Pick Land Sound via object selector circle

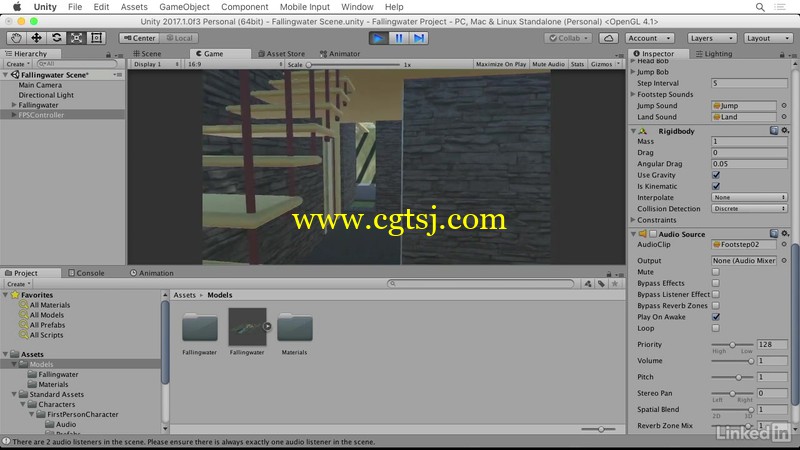click(x=784, y=117)
